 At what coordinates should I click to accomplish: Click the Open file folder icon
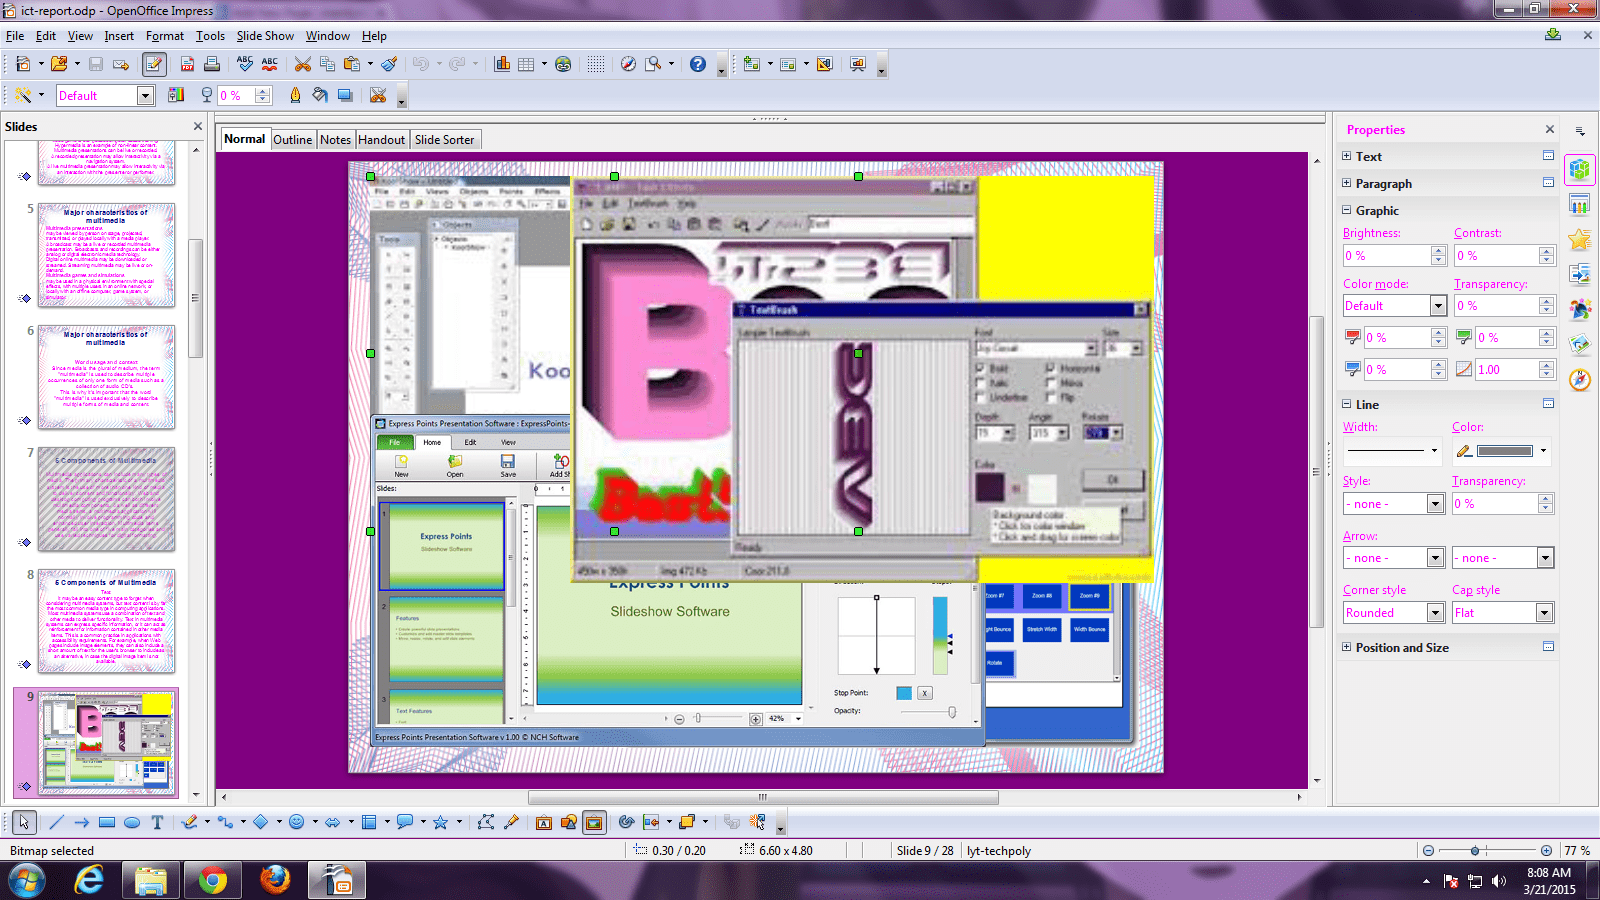[59, 64]
